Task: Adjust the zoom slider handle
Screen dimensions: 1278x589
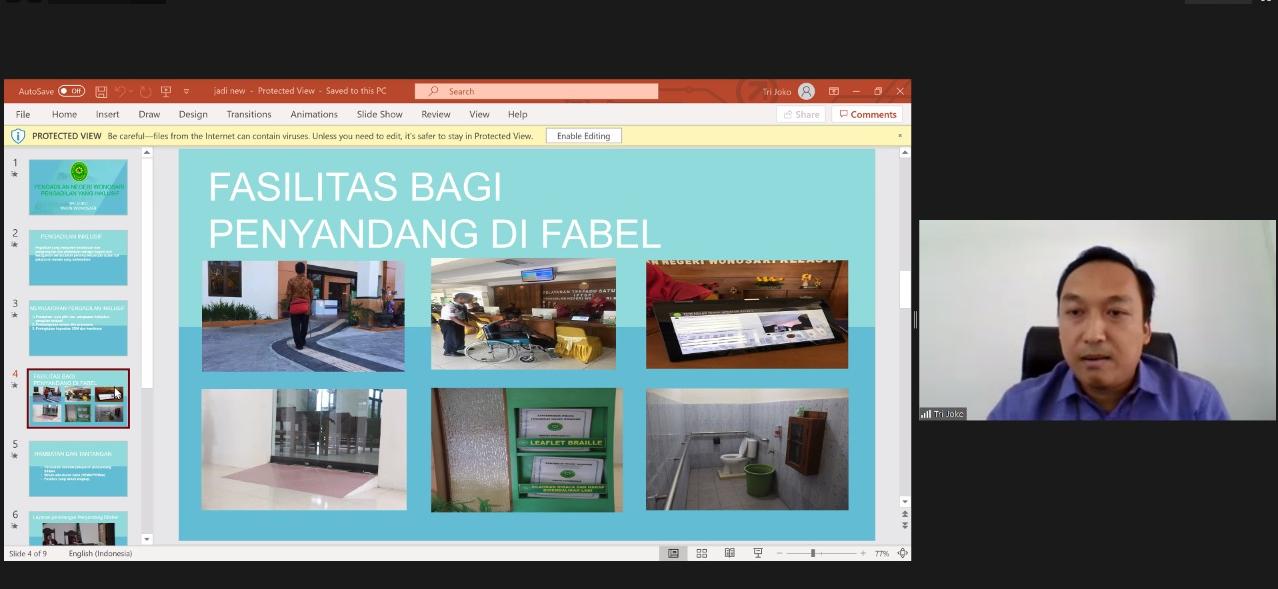Action: [x=813, y=553]
